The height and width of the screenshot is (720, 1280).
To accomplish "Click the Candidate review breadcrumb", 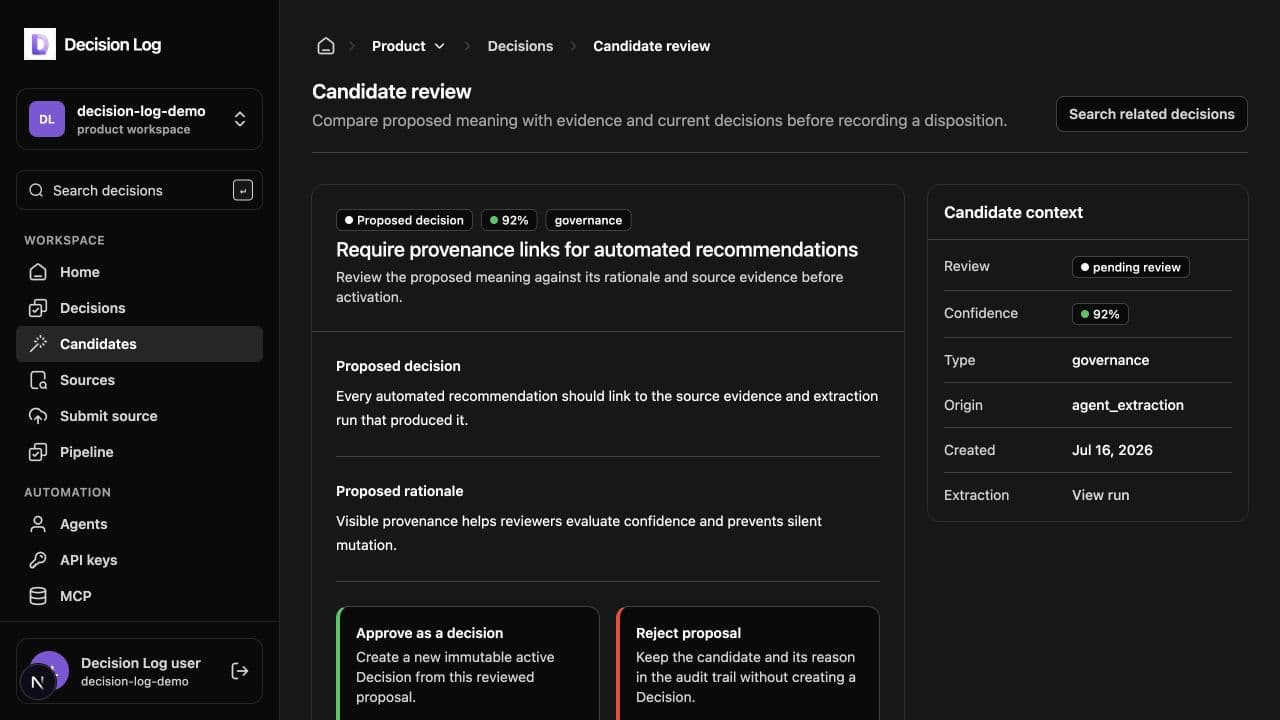I will pyautogui.click(x=651, y=46).
